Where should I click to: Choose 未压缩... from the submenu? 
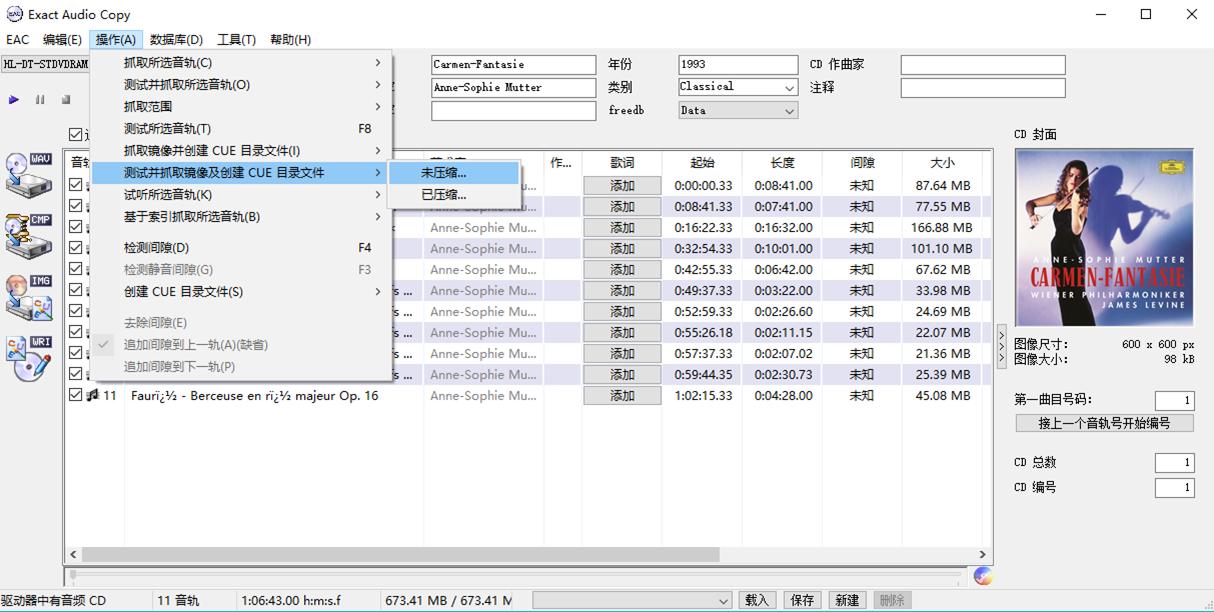(456, 173)
